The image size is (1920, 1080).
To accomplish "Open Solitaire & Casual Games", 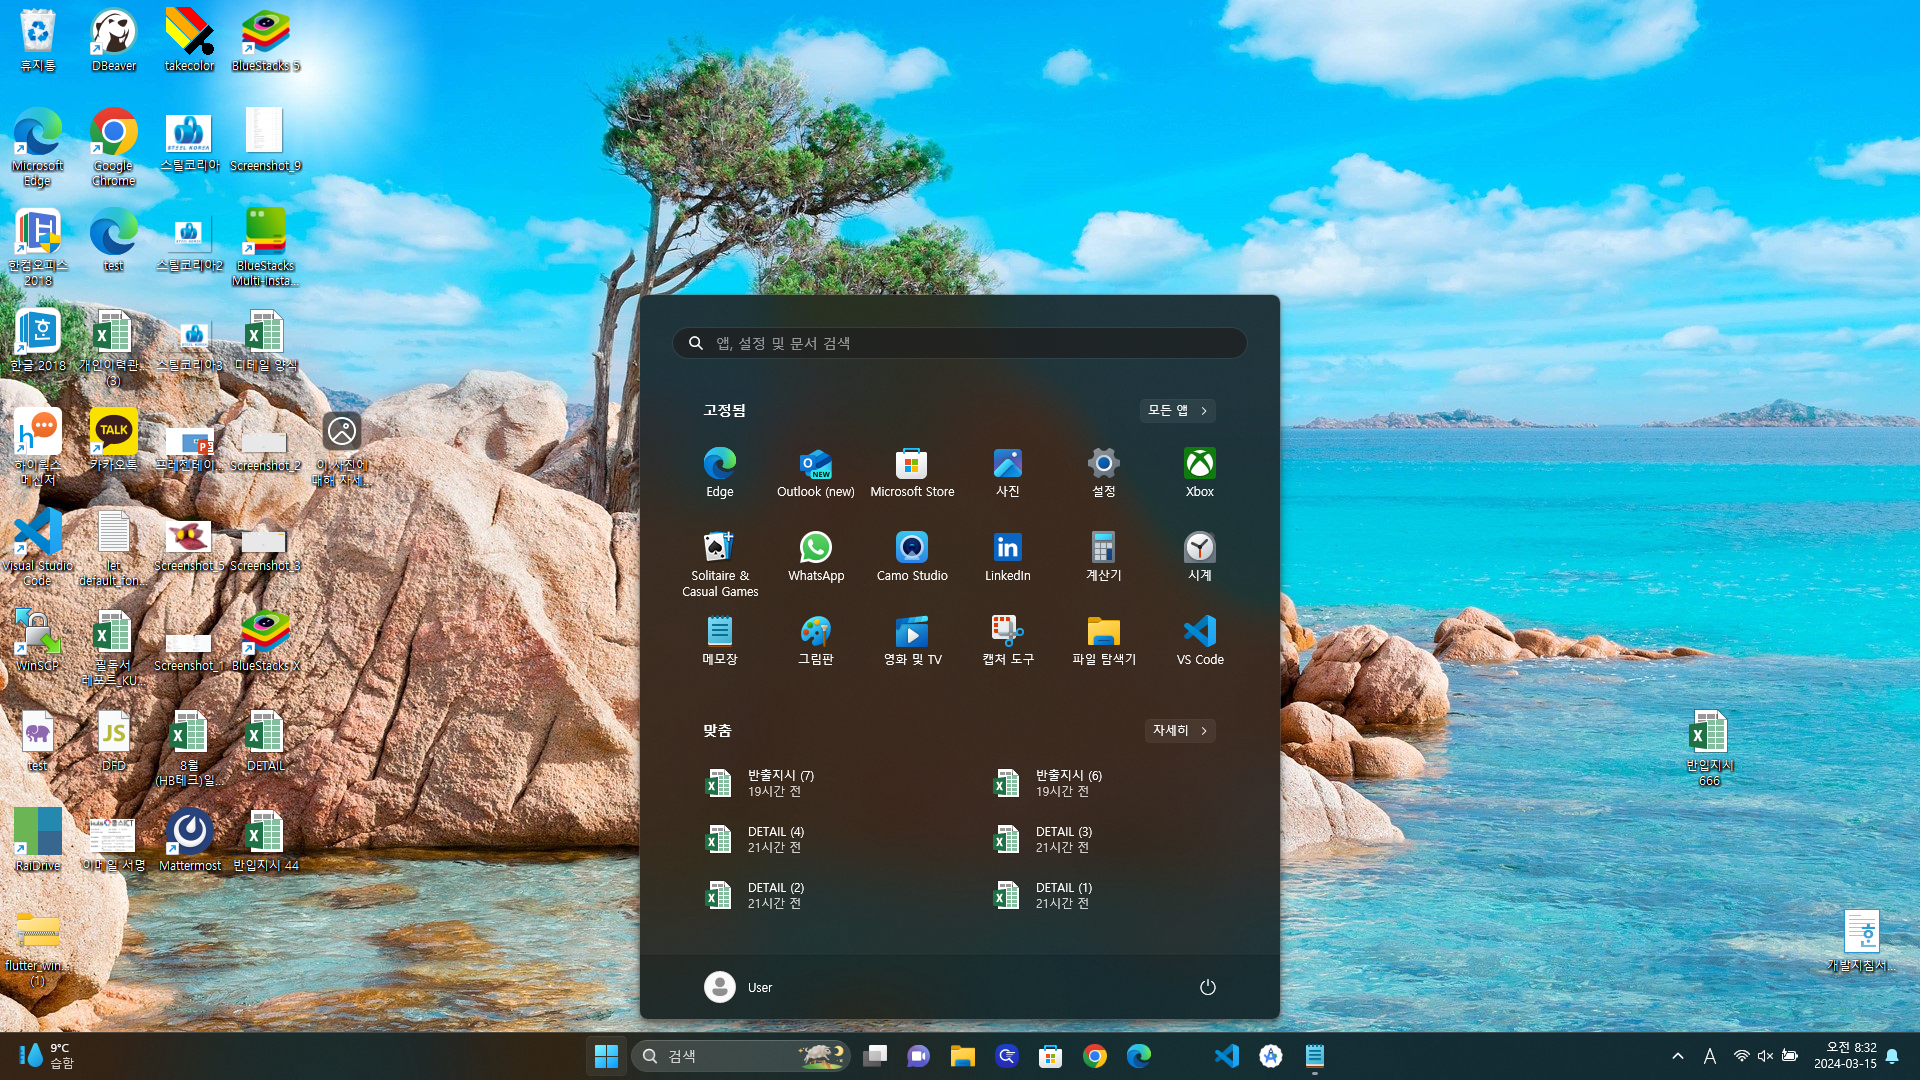I will 720,564.
